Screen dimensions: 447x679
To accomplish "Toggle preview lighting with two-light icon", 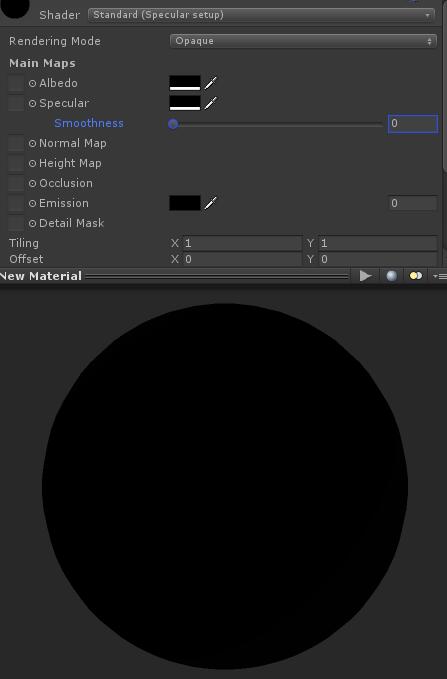I will click(415, 276).
